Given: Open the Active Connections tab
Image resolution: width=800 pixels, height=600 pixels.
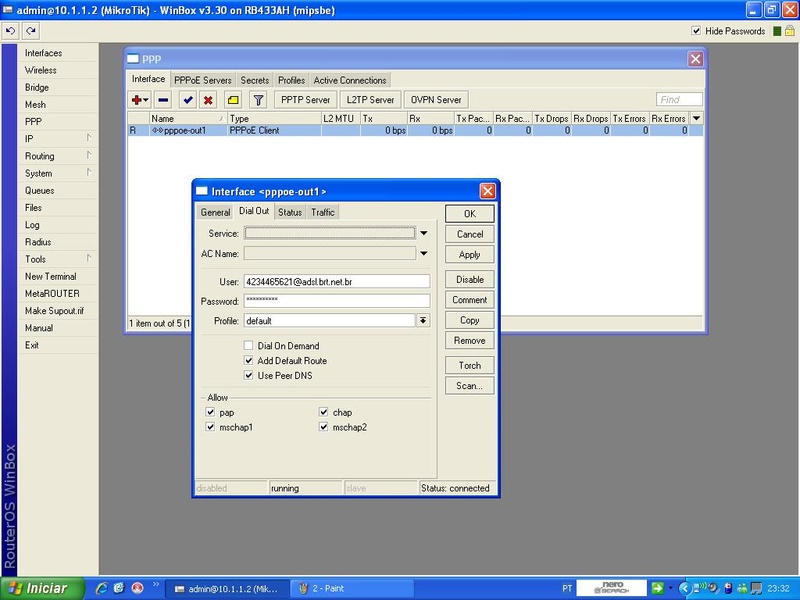Looking at the screenshot, I should click(x=350, y=81).
